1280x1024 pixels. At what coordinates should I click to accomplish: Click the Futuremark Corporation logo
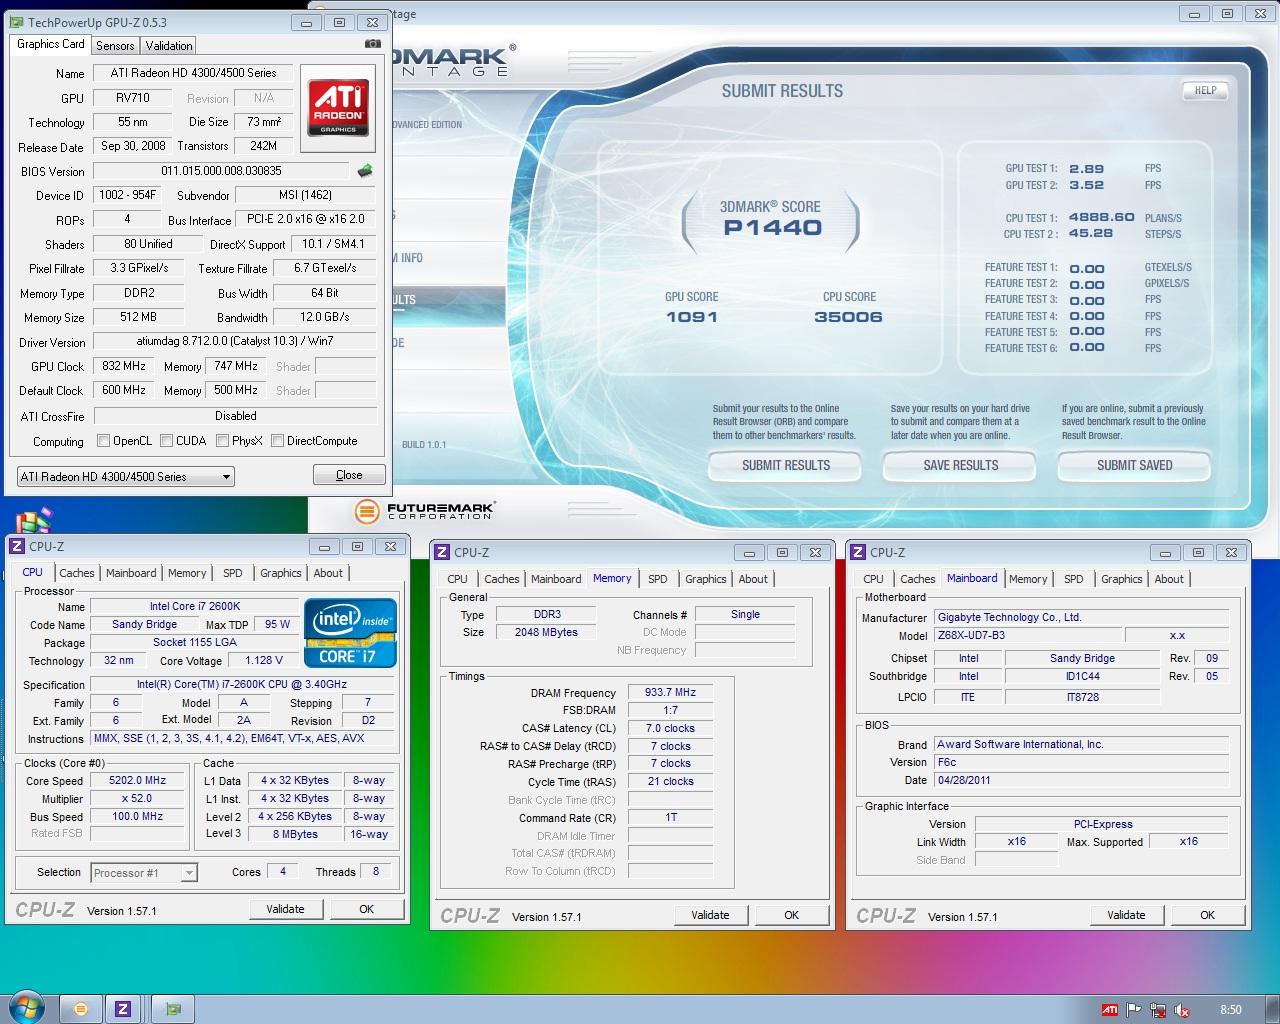[424, 511]
